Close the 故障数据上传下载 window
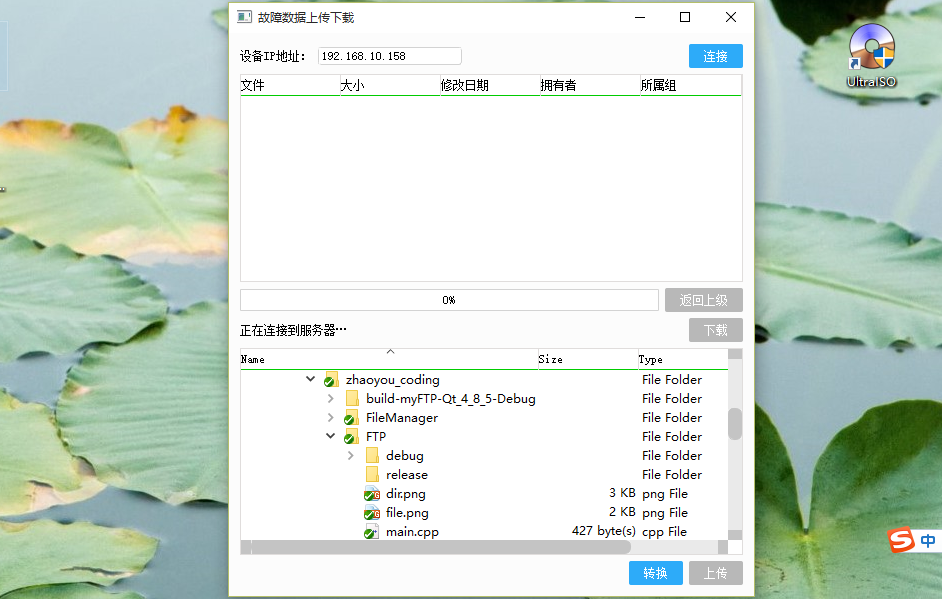 (731, 17)
